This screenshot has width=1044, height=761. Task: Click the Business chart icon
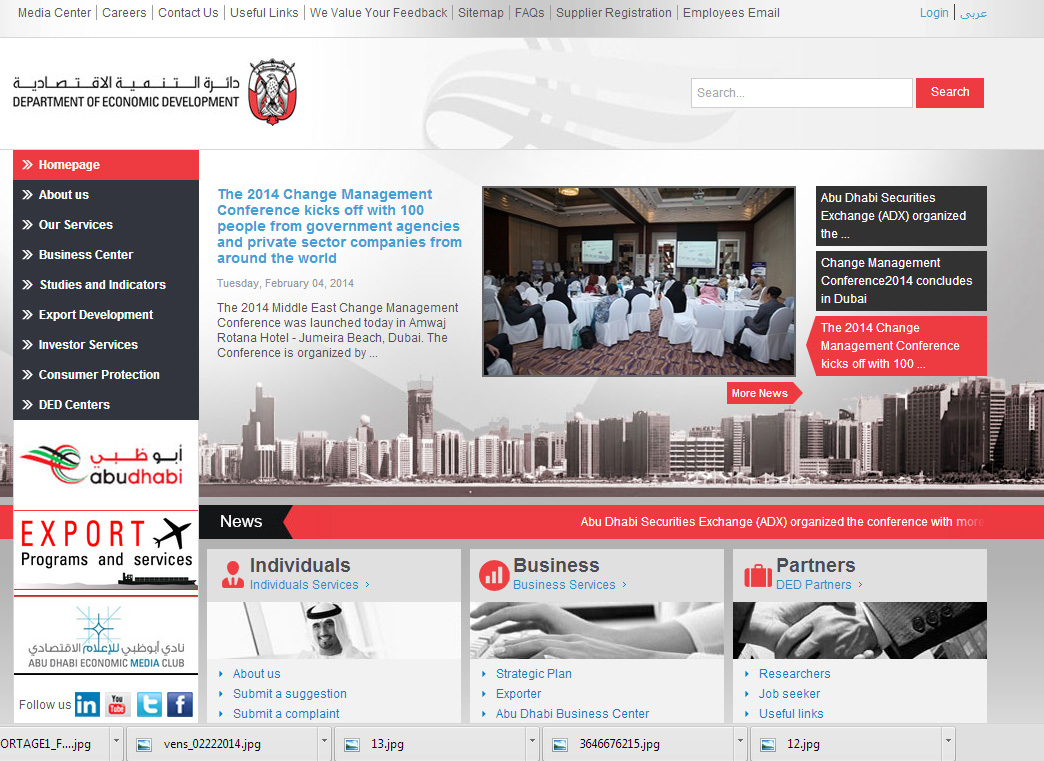494,574
